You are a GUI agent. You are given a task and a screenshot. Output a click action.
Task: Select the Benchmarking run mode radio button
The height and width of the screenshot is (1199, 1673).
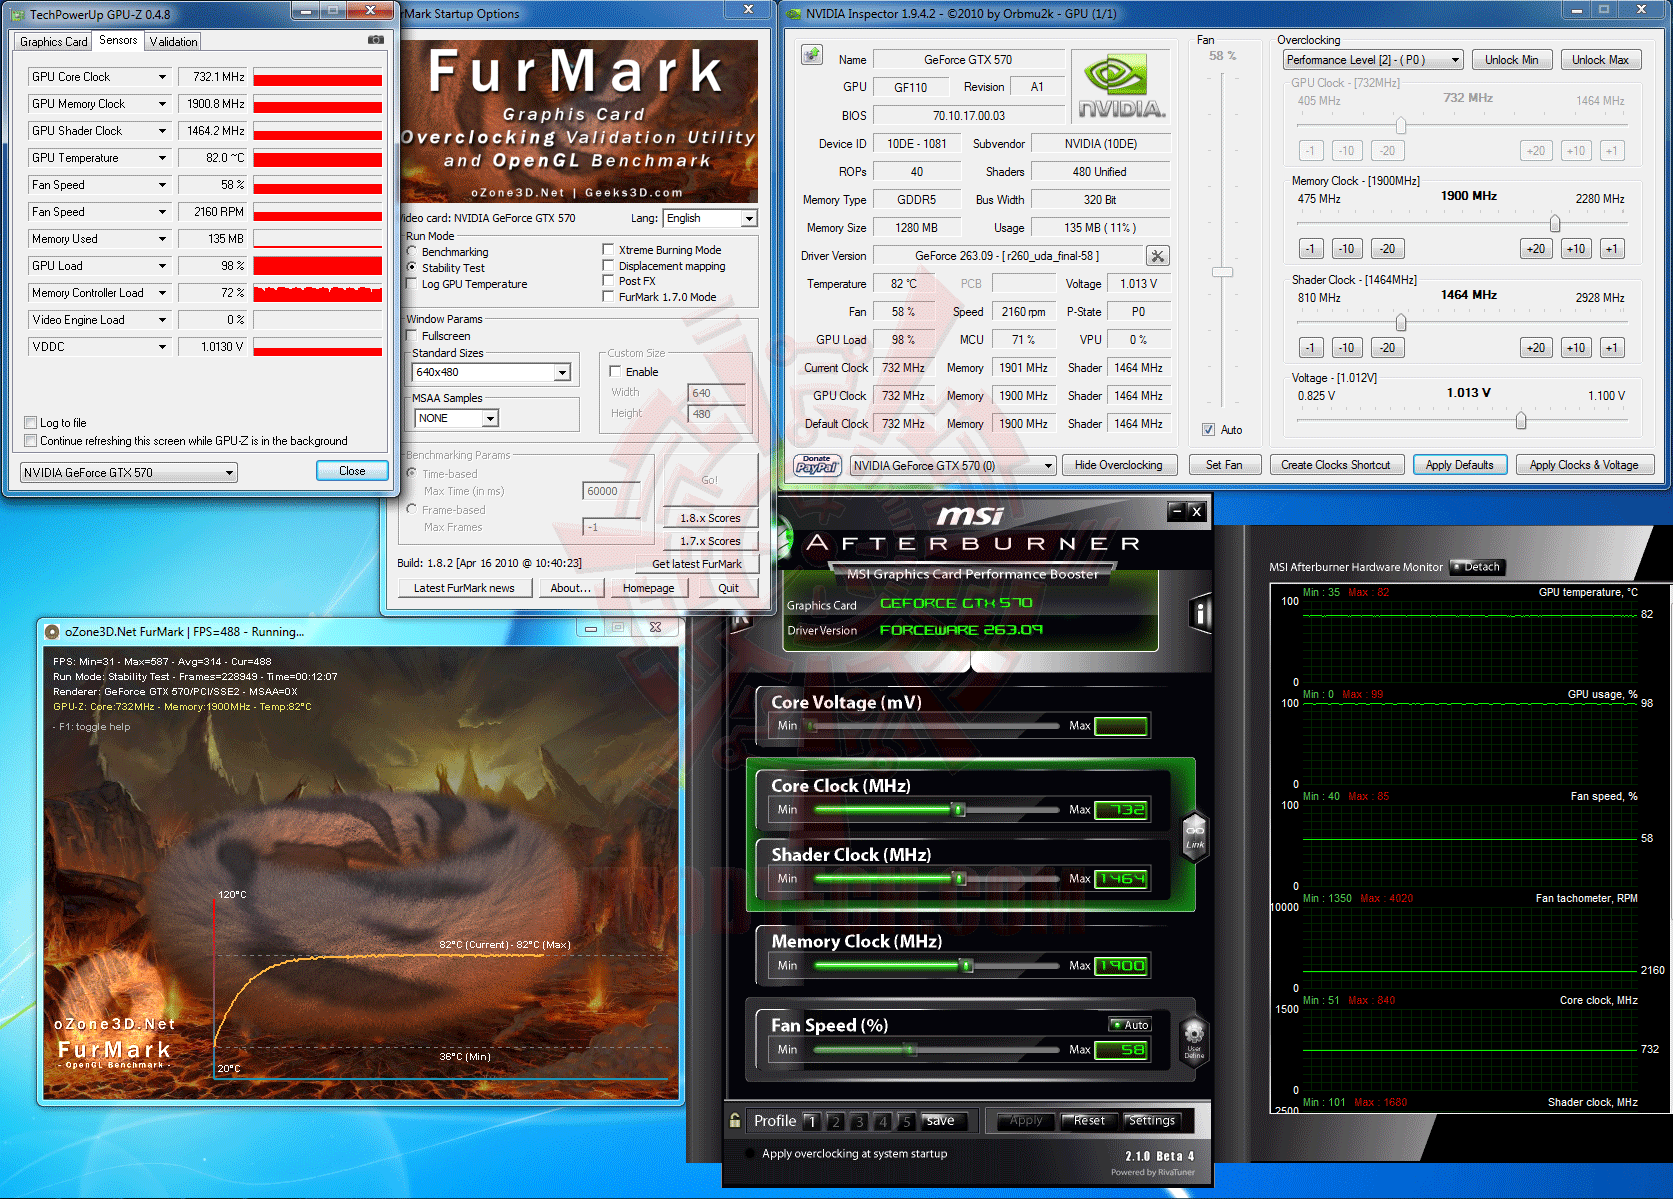pos(411,252)
